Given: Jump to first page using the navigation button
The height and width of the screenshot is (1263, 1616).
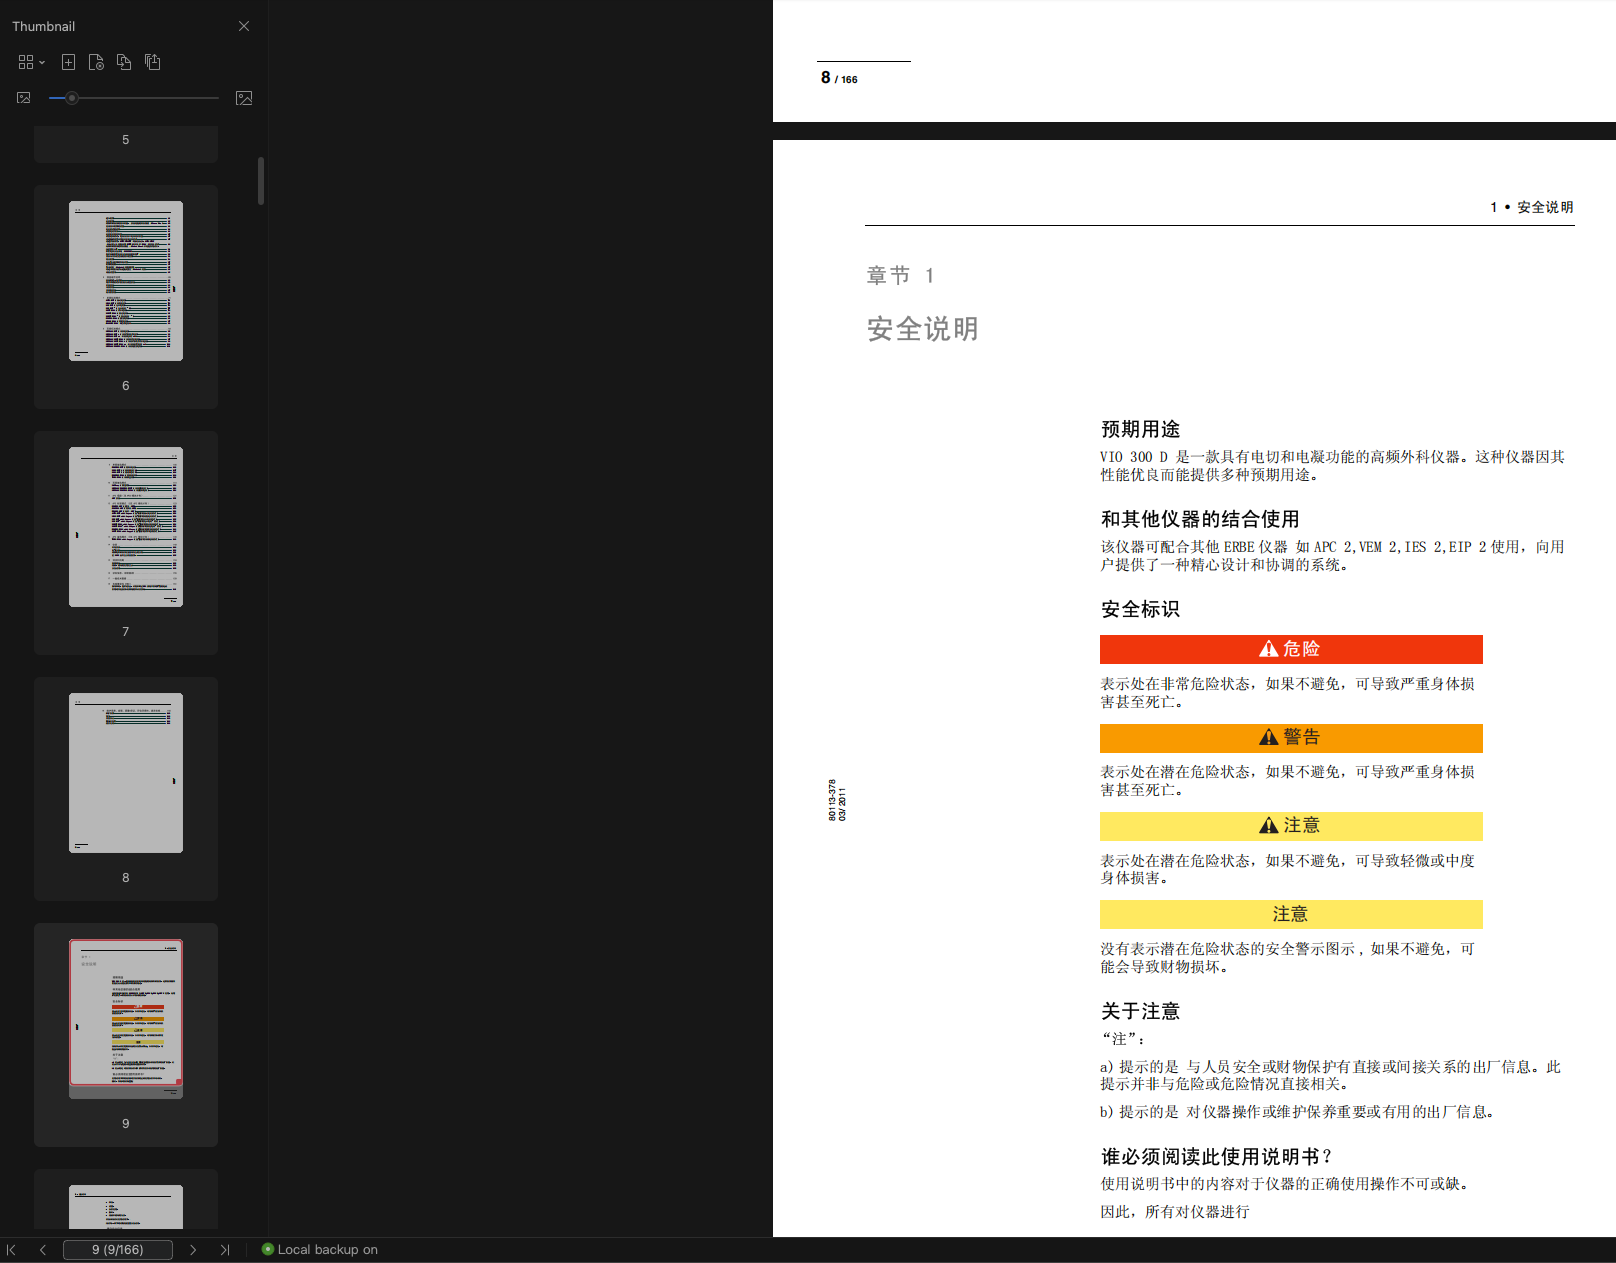Looking at the screenshot, I should click(11, 1249).
